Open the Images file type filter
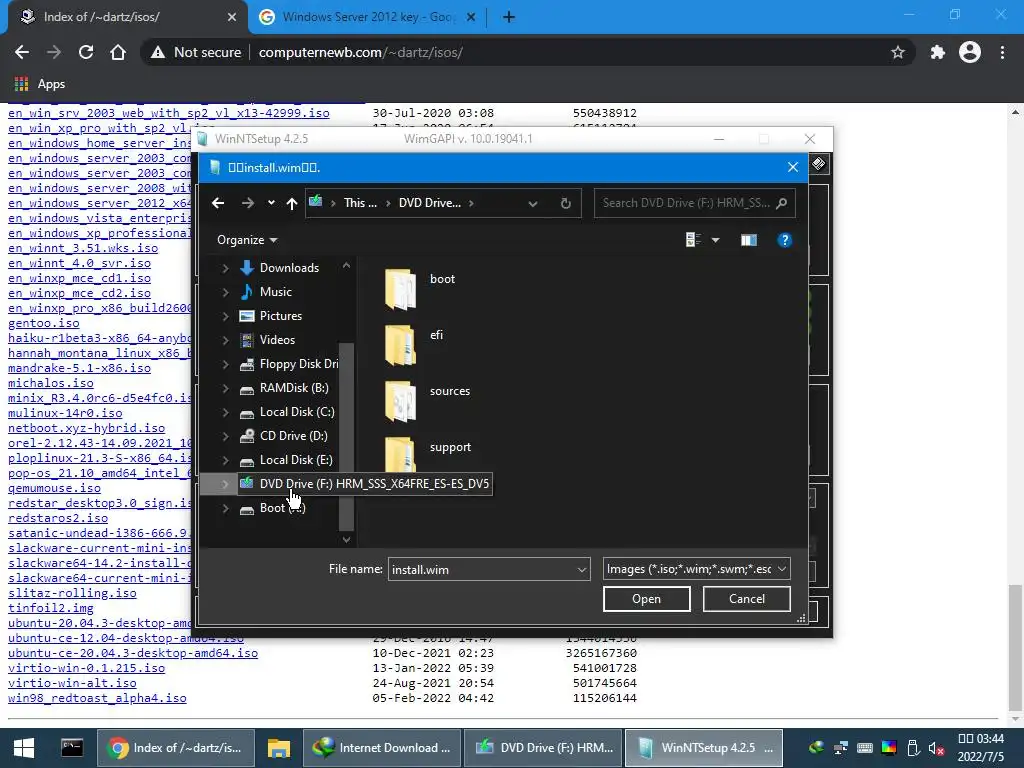Viewport: 1024px width, 768px height. coord(697,569)
